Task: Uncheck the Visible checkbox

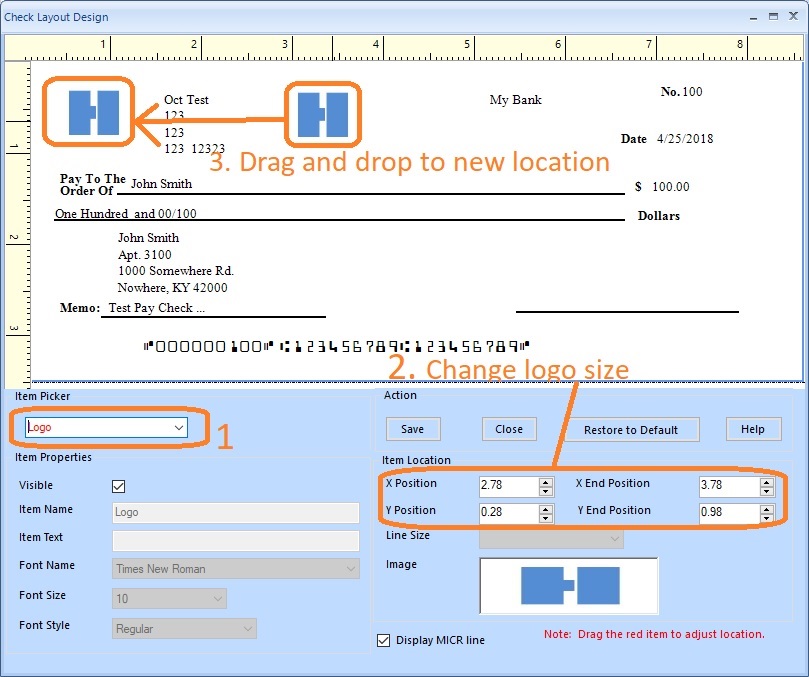Action: (119, 486)
